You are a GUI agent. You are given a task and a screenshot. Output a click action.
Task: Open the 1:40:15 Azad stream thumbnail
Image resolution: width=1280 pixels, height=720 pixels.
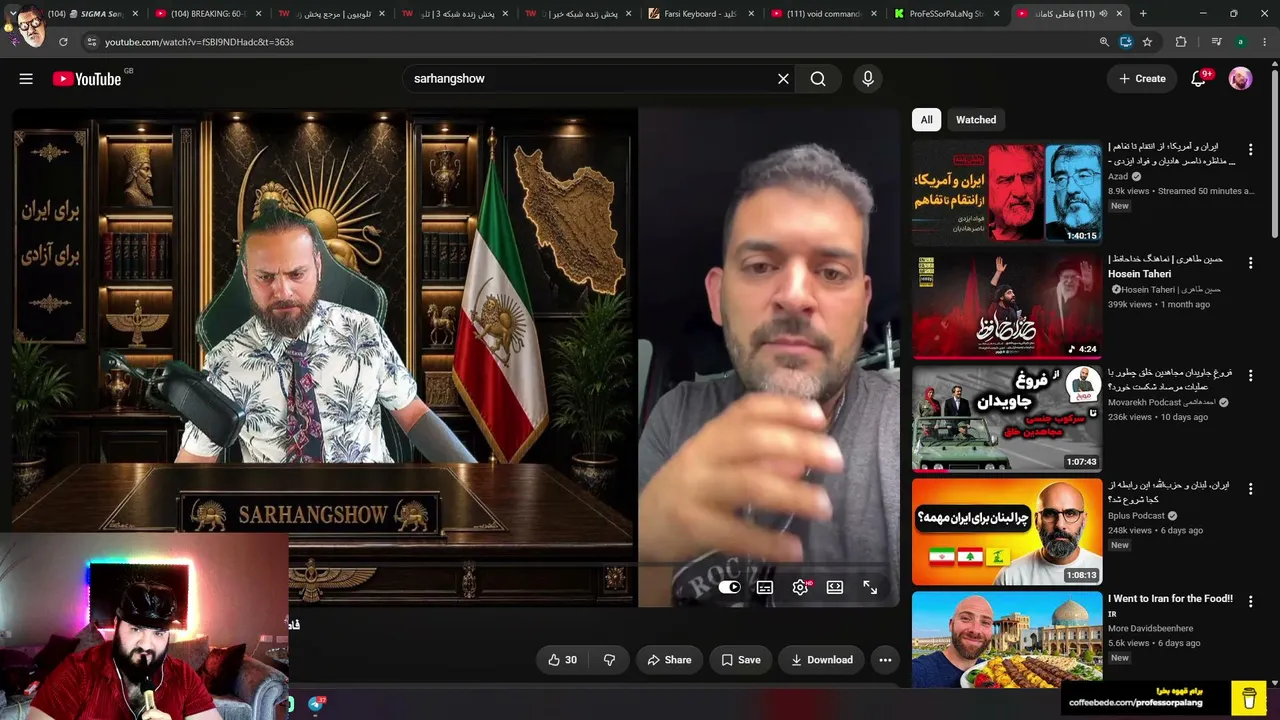click(x=1007, y=193)
